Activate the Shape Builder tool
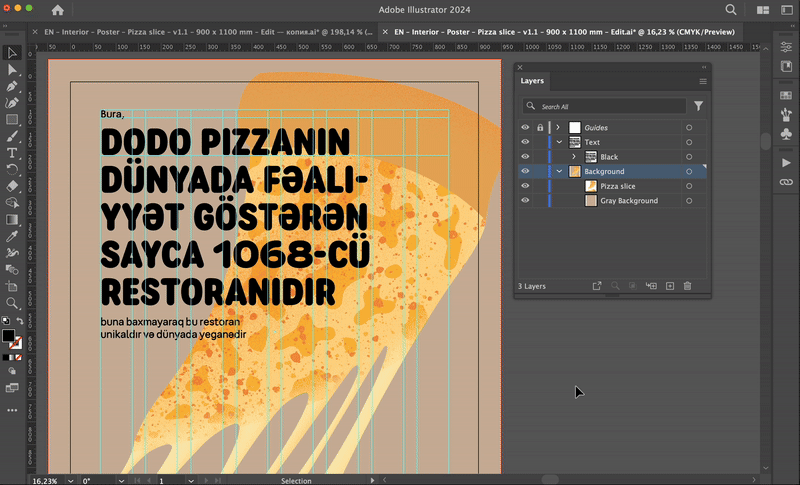Screen dimensions: 800x485 [12, 203]
